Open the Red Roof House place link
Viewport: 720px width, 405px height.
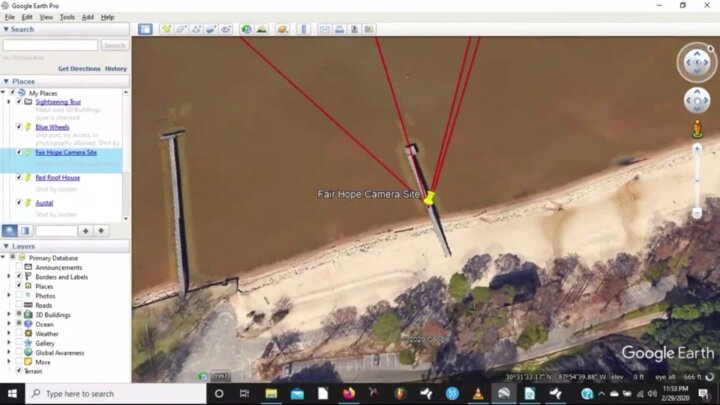coord(58,177)
